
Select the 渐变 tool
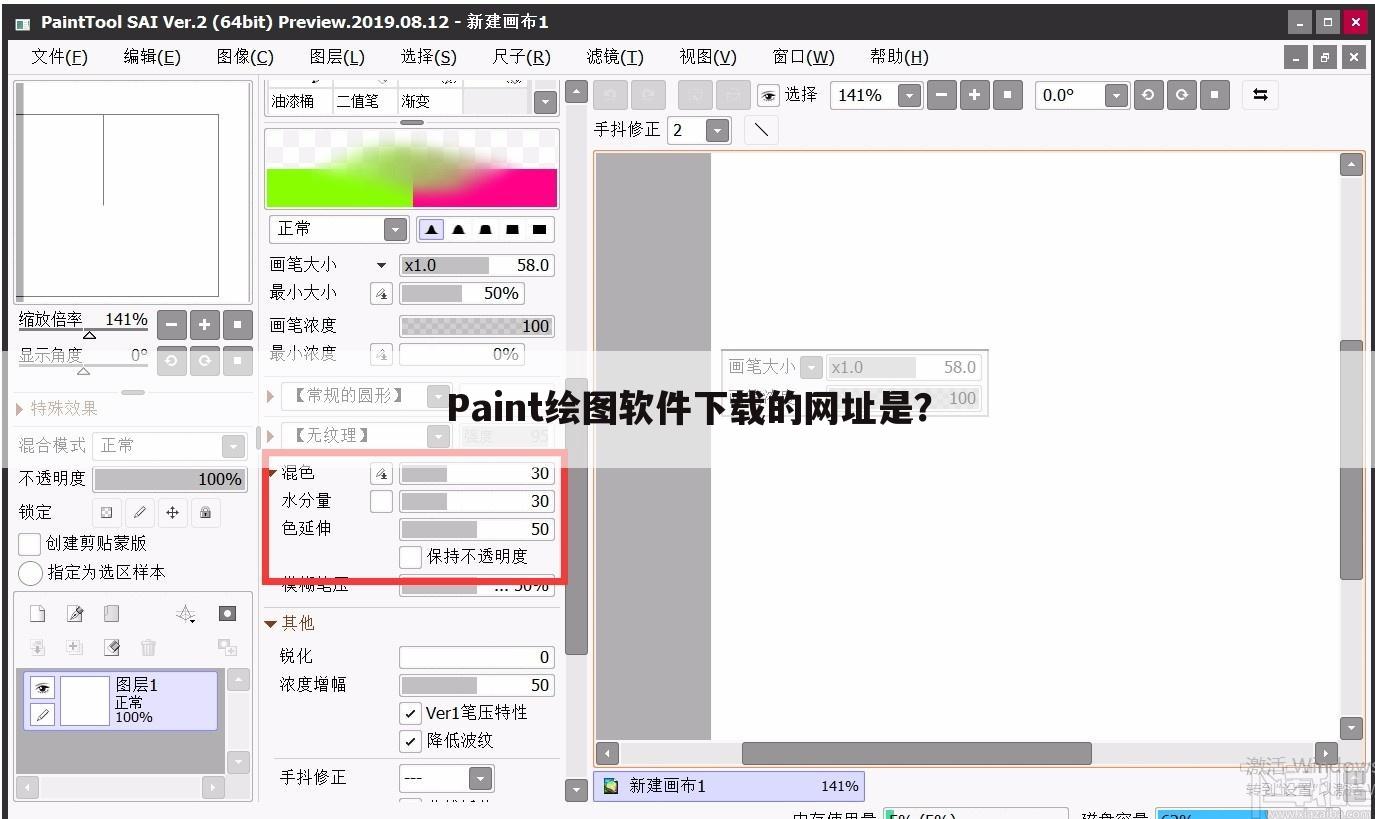click(429, 101)
